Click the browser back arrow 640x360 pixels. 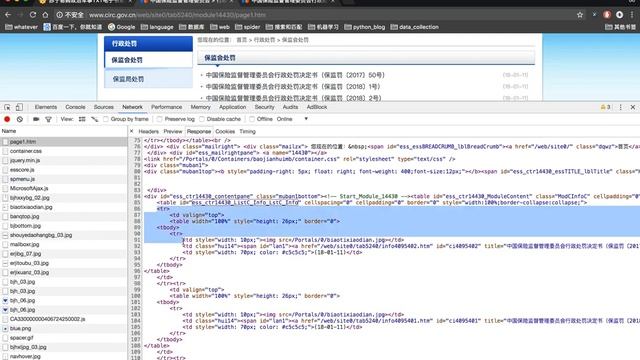(x=8, y=15)
